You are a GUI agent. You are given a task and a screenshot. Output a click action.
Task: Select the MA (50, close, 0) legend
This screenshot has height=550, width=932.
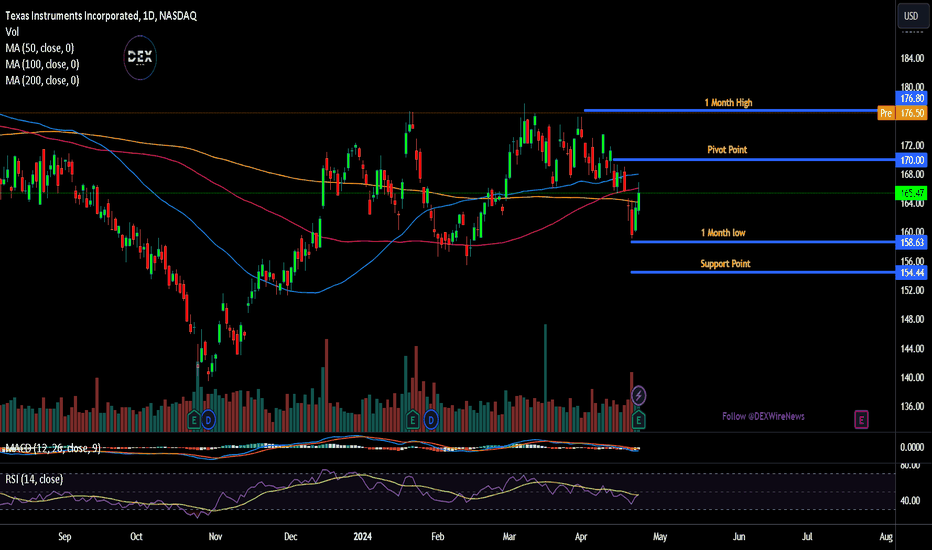[x=40, y=48]
